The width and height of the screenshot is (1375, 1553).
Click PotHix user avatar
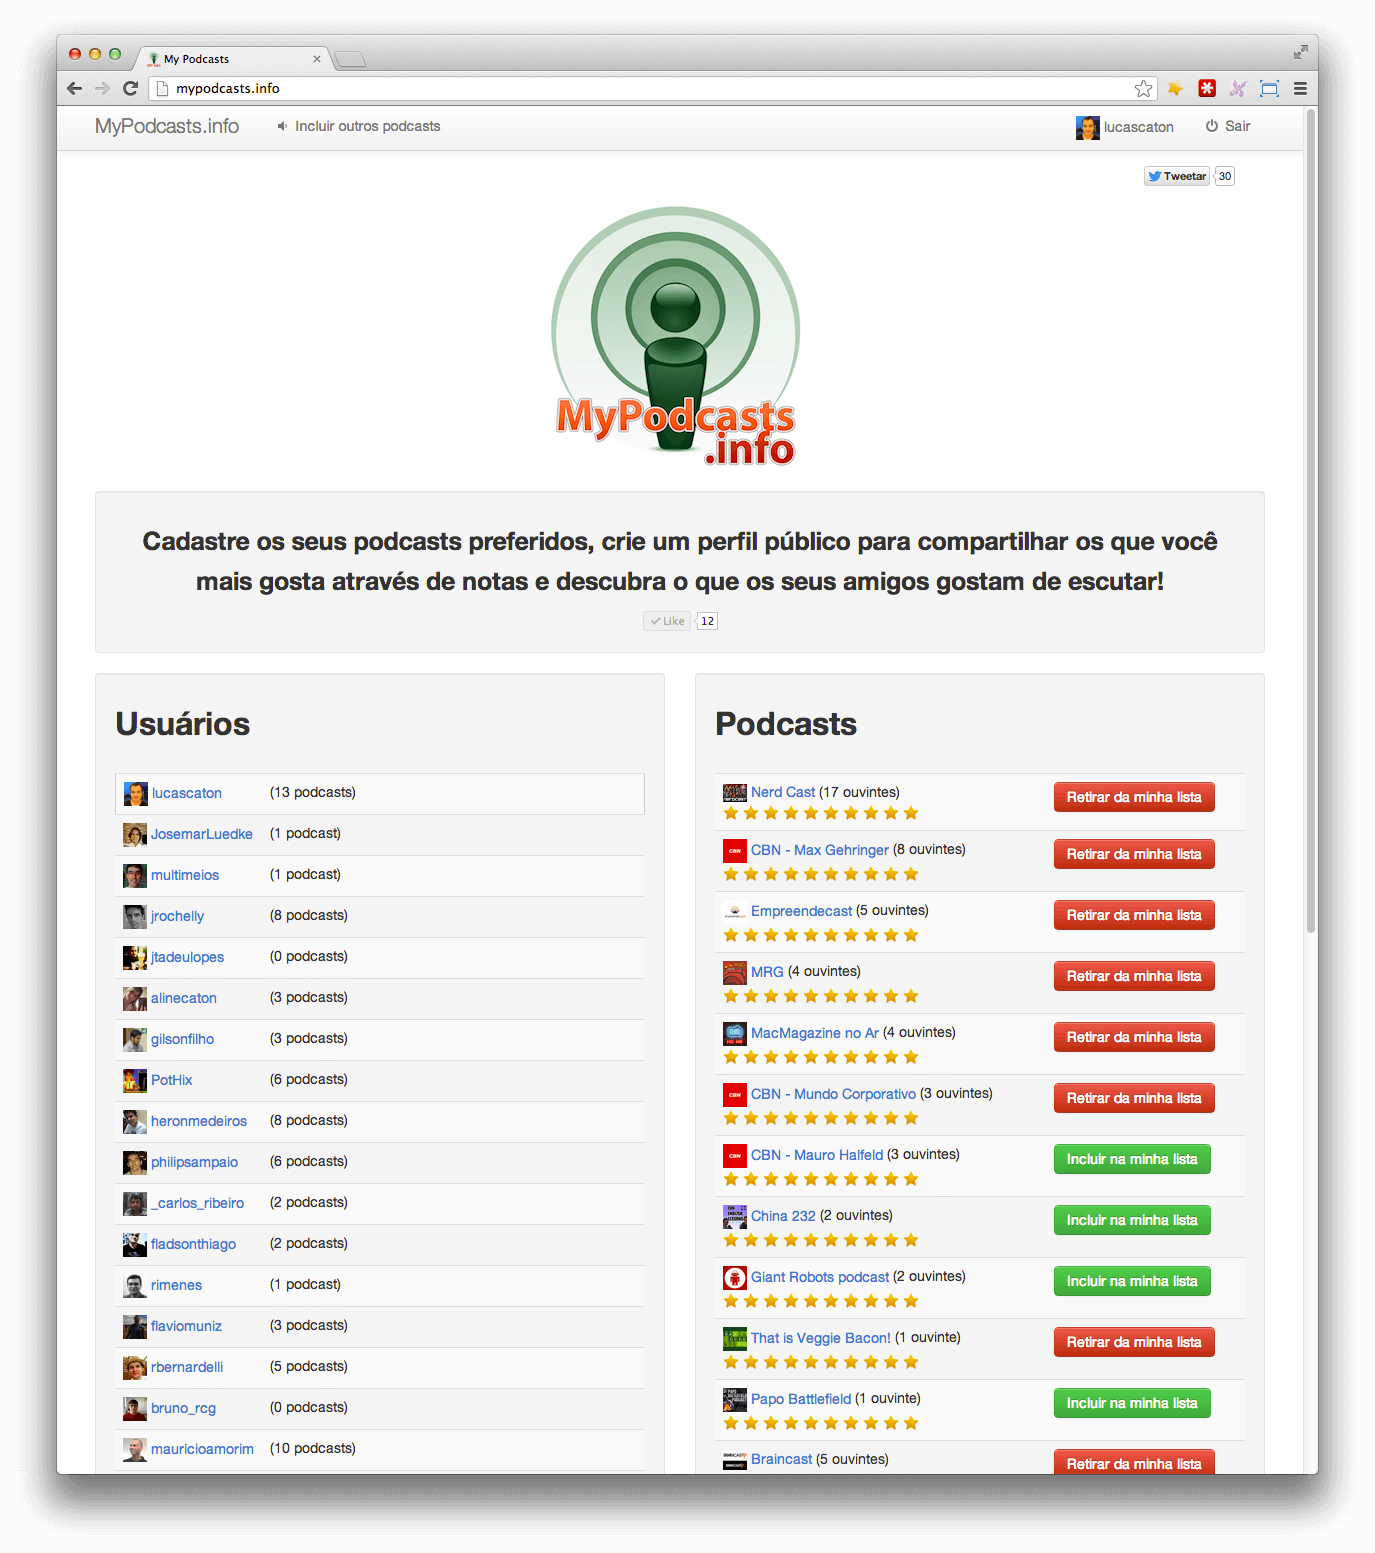(x=135, y=1081)
